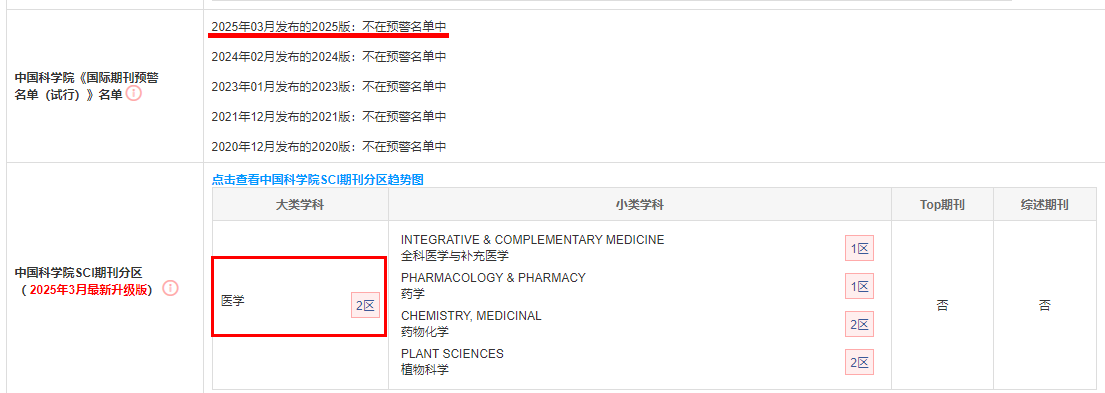Click the 2区 badge next to 医学
This screenshot has height=393, width=1105.
pyautogui.click(x=366, y=306)
